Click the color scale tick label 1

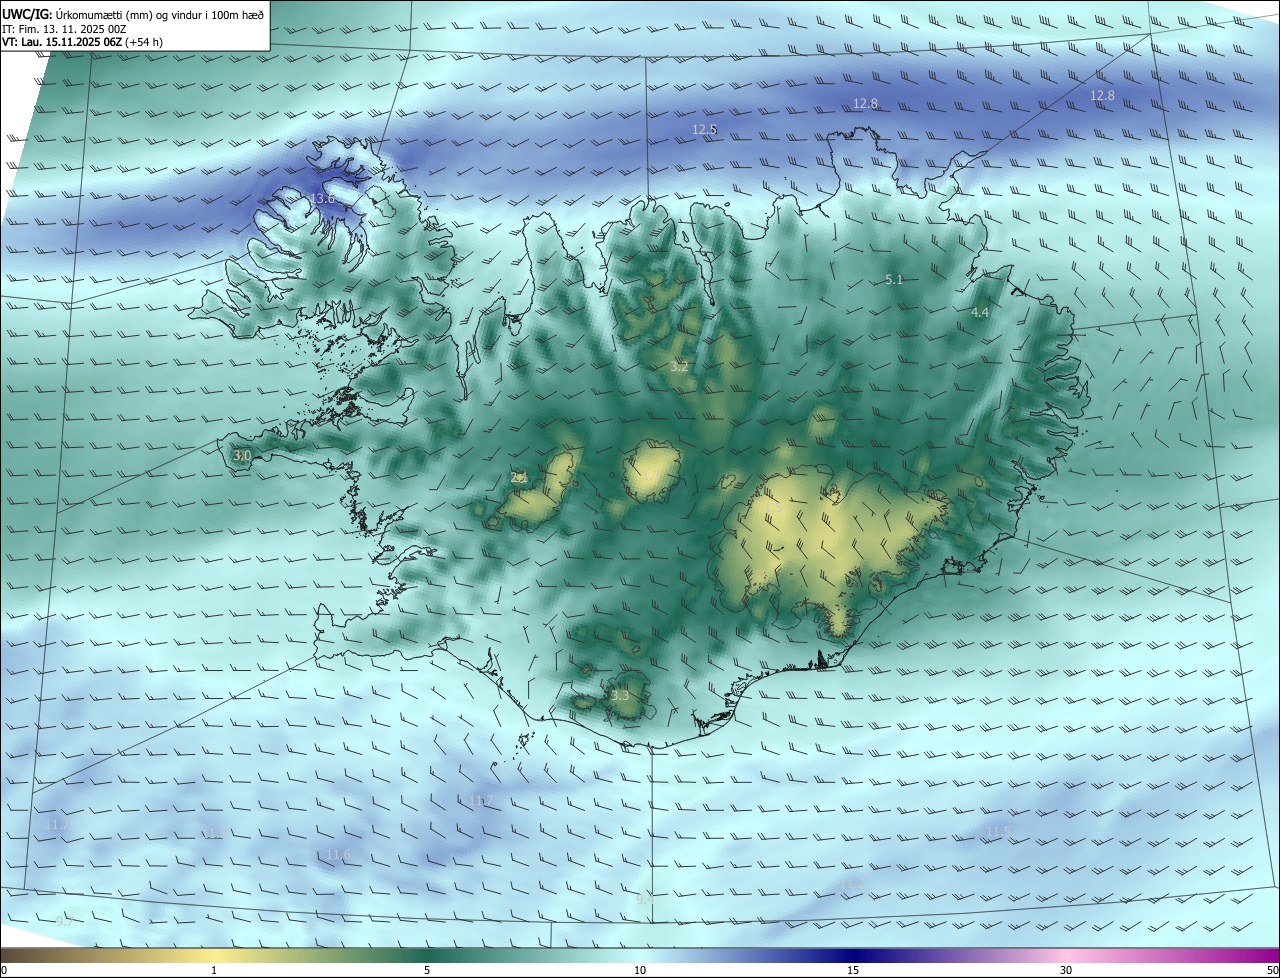pos(214,970)
